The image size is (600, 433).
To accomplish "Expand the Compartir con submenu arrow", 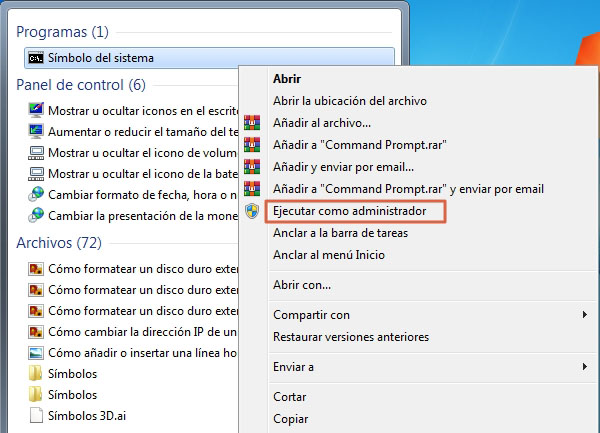I will pyautogui.click(x=584, y=315).
